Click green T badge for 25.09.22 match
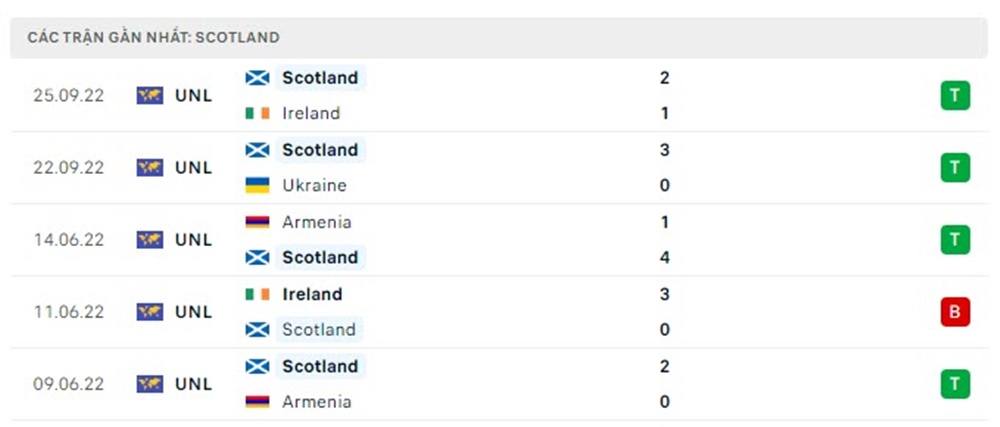This screenshot has height=427, width=1000. click(x=955, y=96)
